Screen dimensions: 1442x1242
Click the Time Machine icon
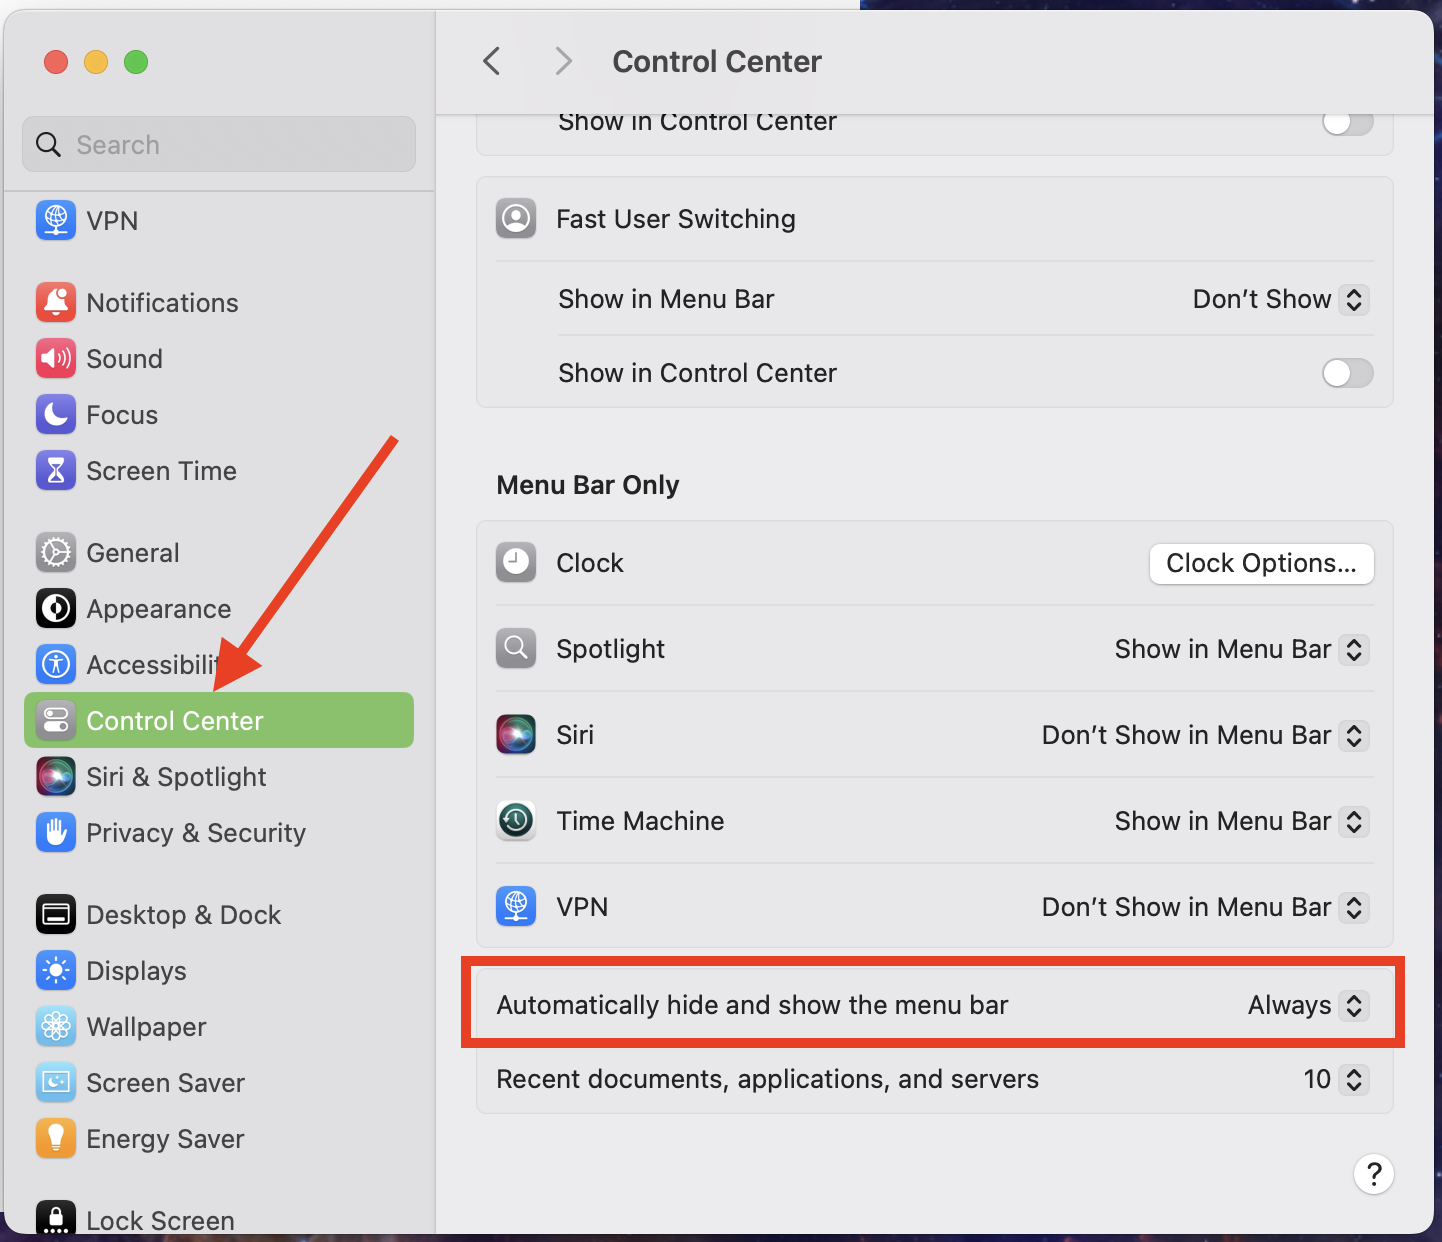coord(516,820)
